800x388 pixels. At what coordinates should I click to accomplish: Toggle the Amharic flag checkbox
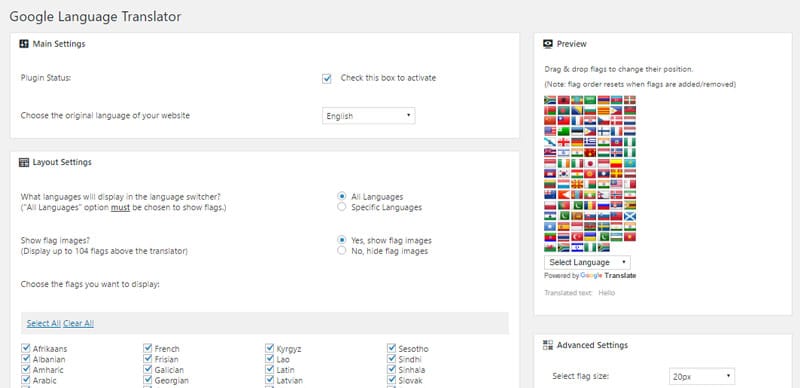pos(26,369)
